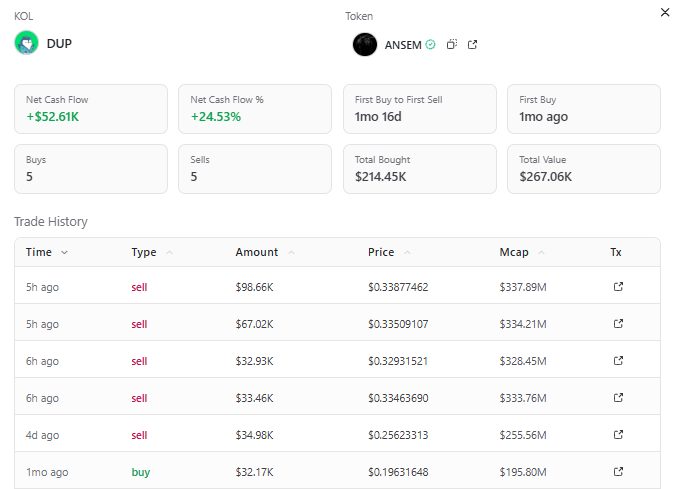Click the $0.25623313 price cell
The image size is (679, 489).
coord(398,435)
